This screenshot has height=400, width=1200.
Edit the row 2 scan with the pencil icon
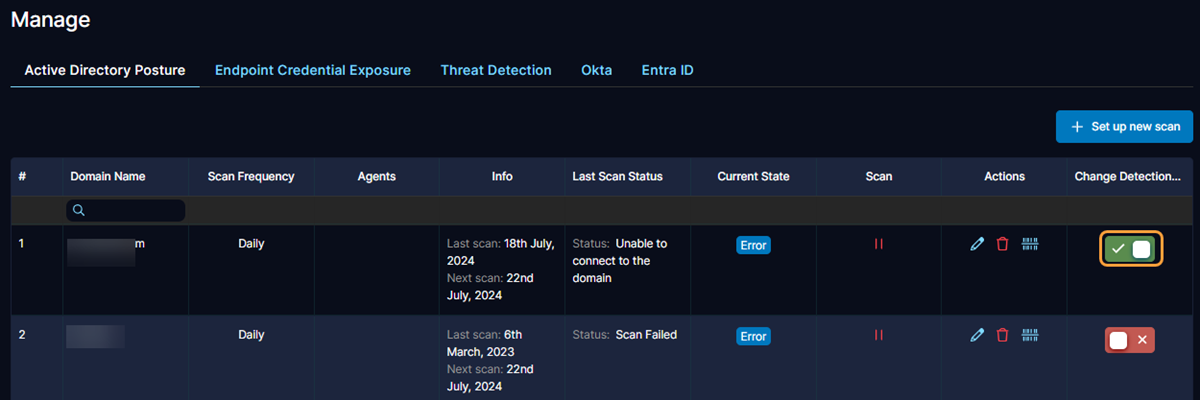click(977, 336)
